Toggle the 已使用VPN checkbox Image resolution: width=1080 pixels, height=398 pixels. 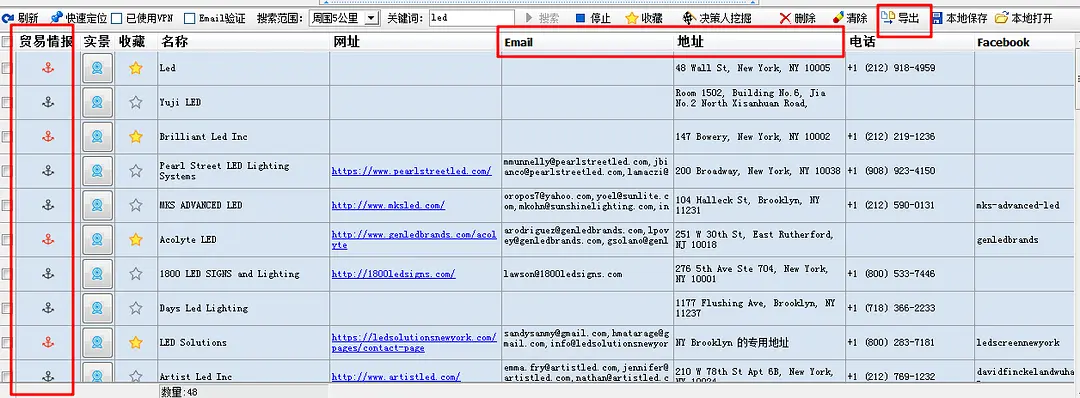tap(116, 19)
